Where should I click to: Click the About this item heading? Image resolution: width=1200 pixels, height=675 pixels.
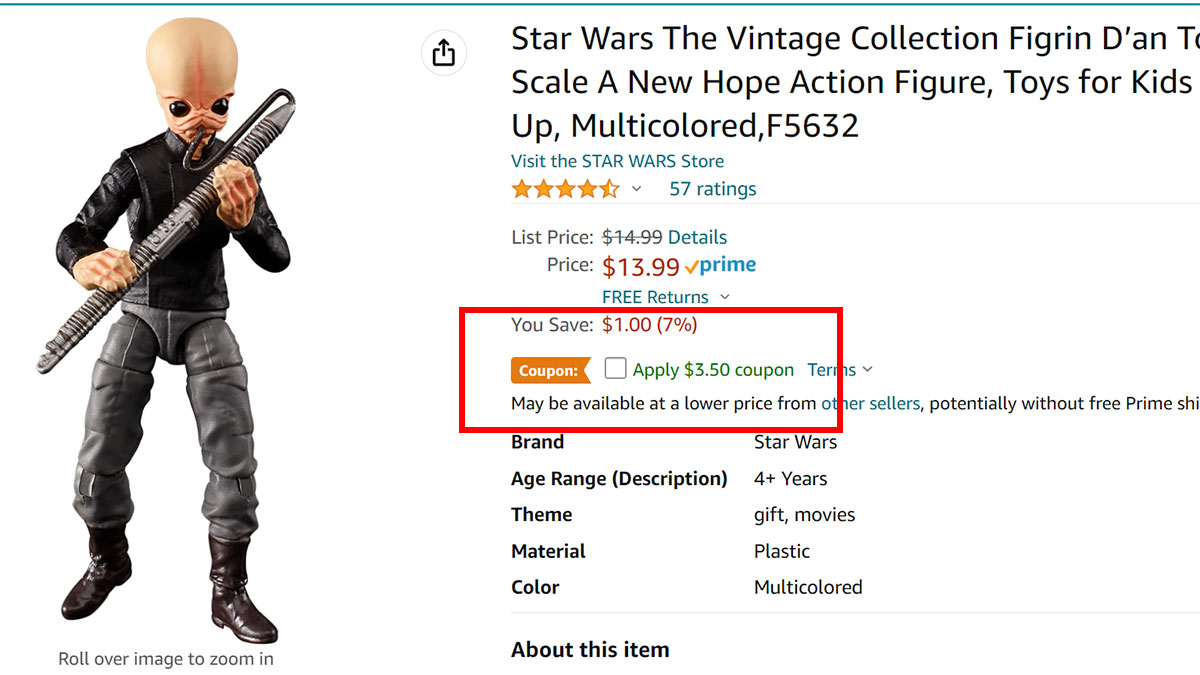(x=589, y=650)
